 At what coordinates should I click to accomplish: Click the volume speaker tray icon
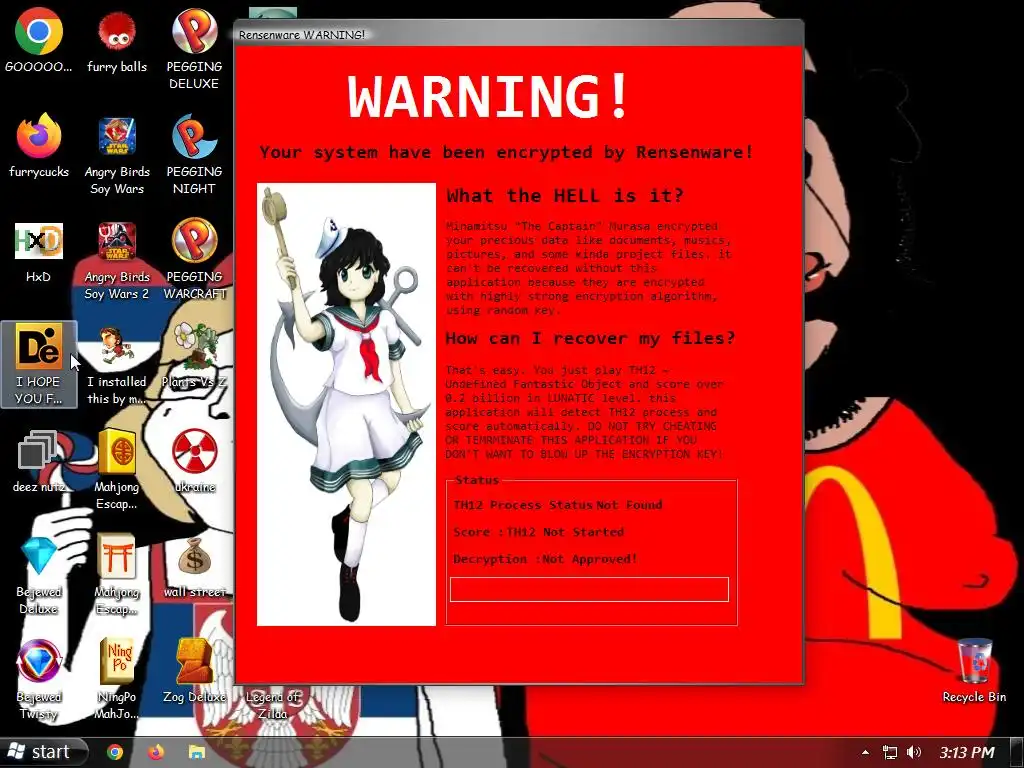[914, 752]
